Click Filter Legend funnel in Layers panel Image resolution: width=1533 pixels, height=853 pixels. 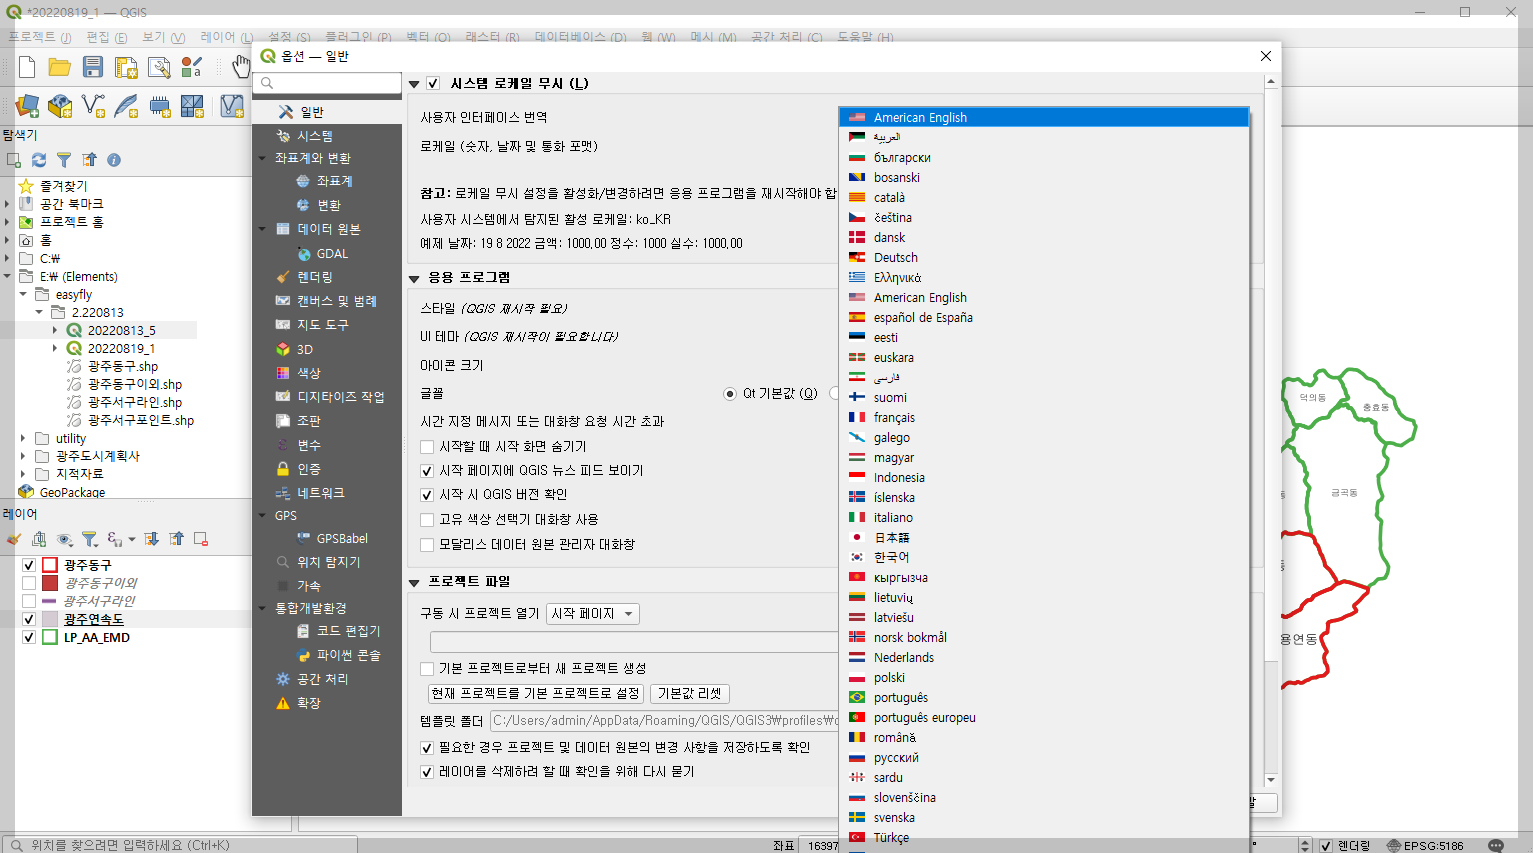tap(90, 539)
